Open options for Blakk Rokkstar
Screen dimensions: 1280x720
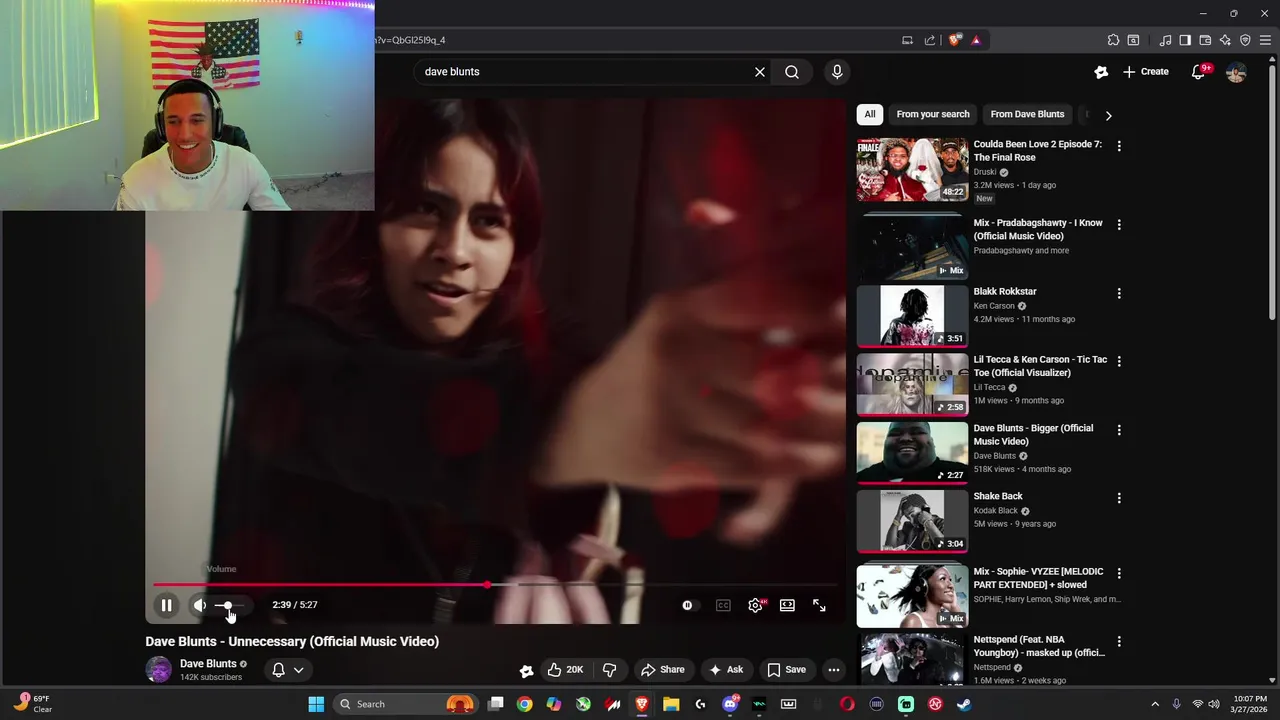(x=1119, y=294)
